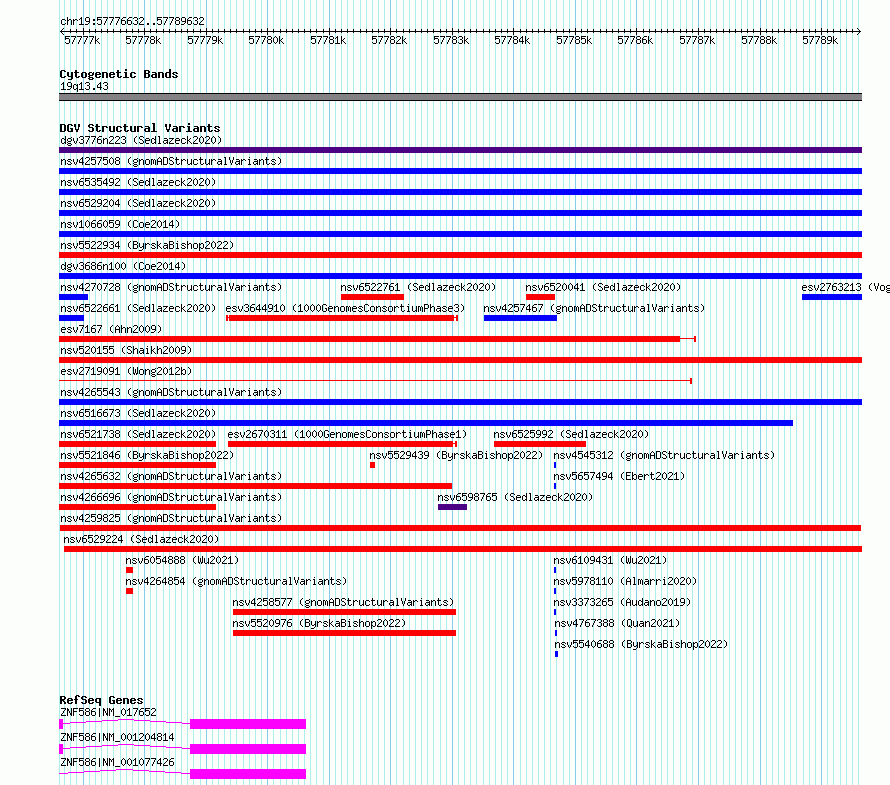Click the nsv4266696 gnomAD label
Image resolution: width=890 pixels, height=785 pixels.
click(171, 497)
